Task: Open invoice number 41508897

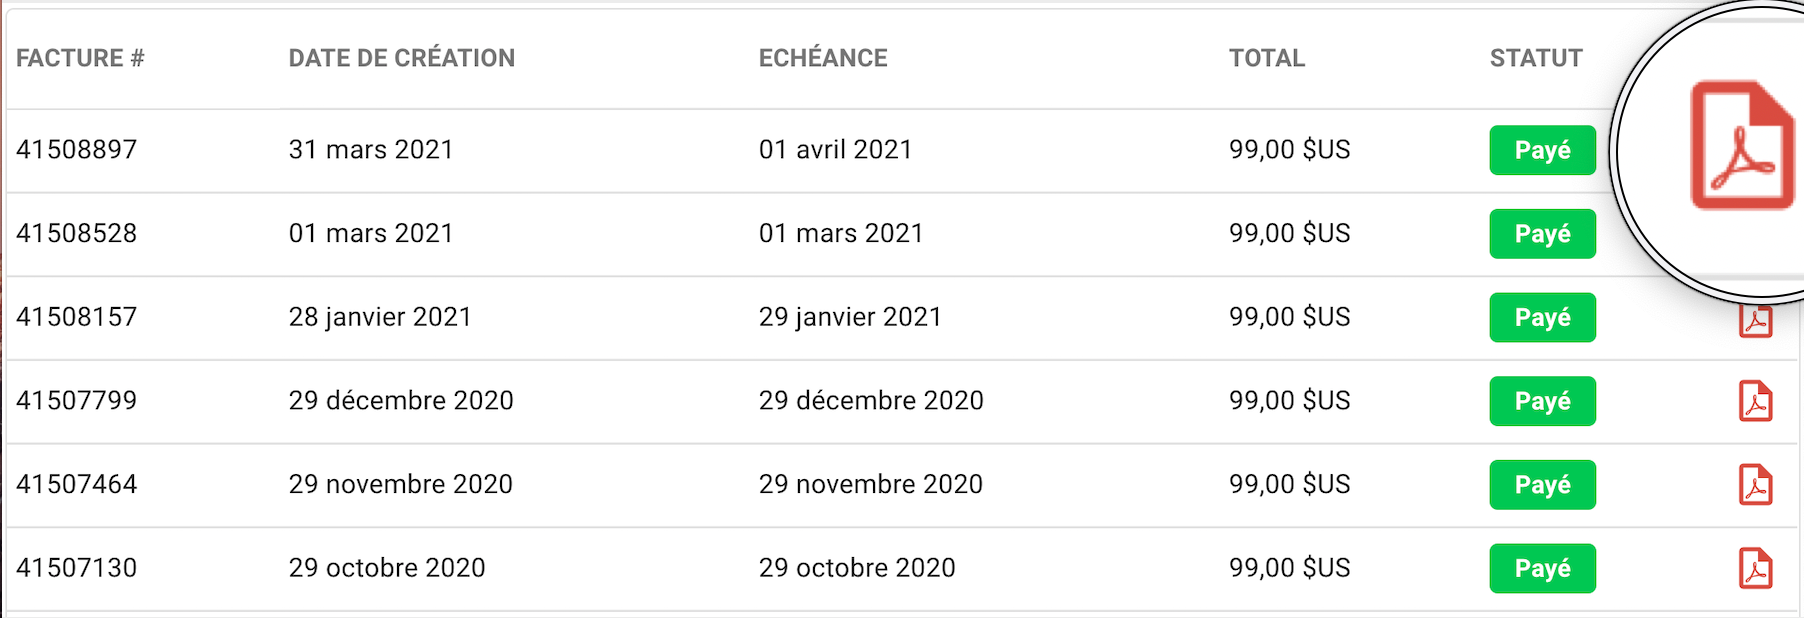Action: pyautogui.click(x=77, y=150)
